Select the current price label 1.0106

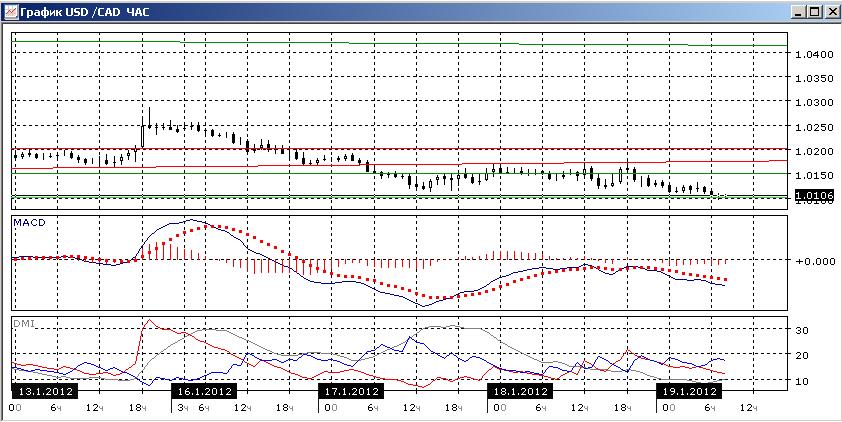pyautogui.click(x=814, y=197)
